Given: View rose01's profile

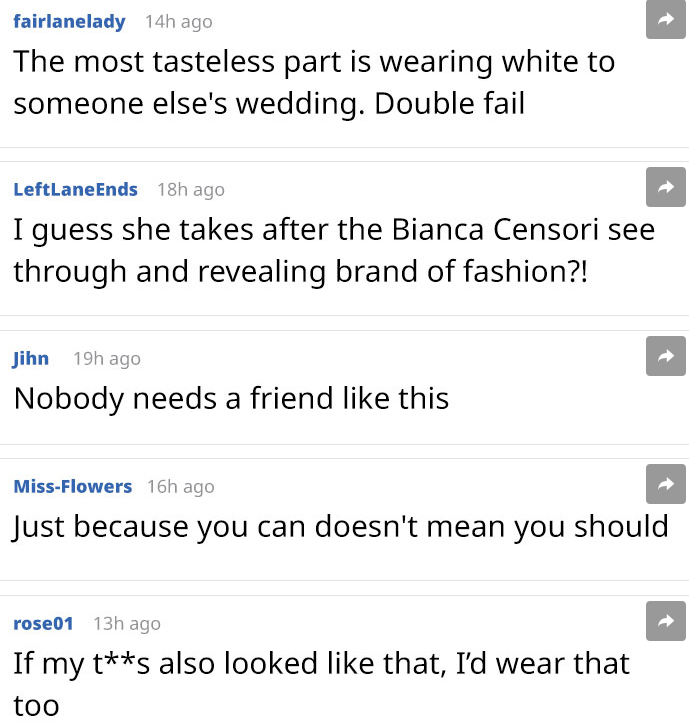Looking at the screenshot, I should 43,623.
